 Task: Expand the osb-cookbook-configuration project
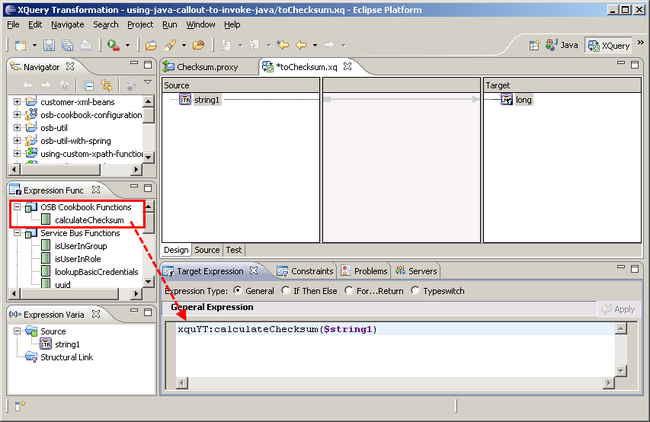[x=17, y=114]
